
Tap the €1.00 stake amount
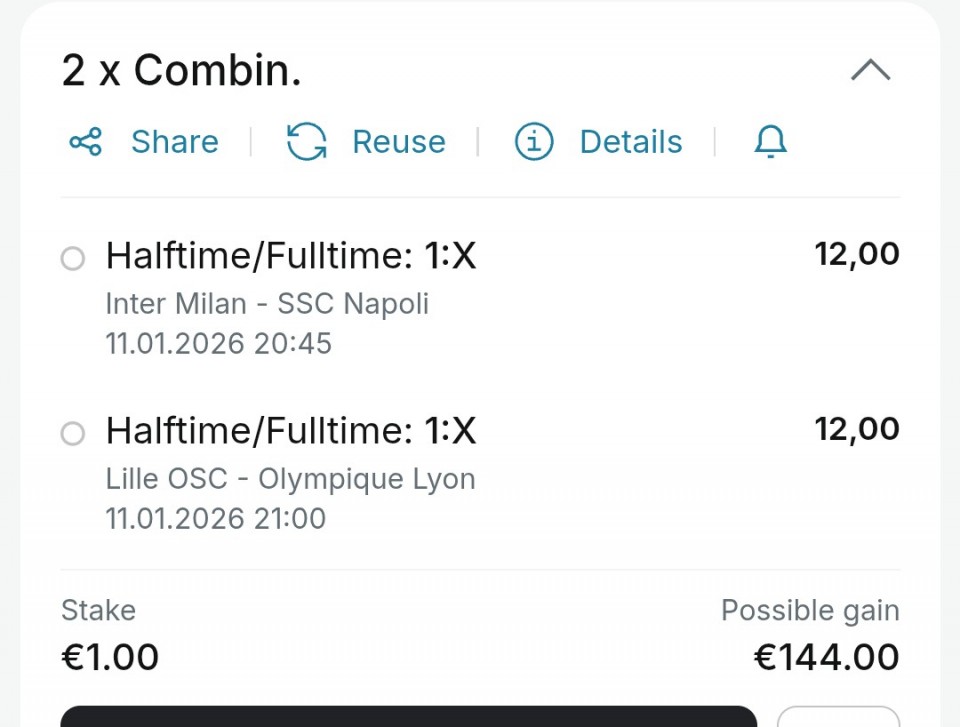click(110, 657)
